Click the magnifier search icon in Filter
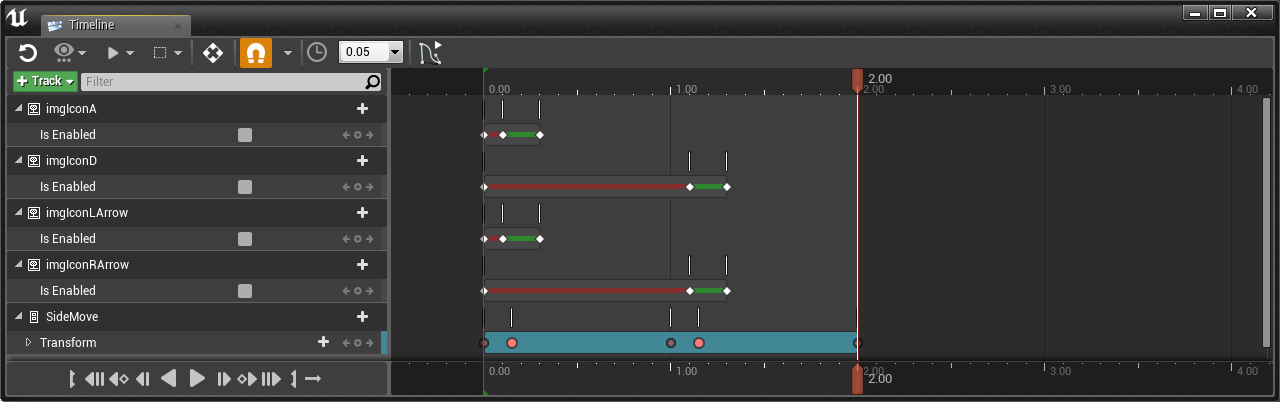Viewport: 1280px width, 402px height. pos(373,81)
